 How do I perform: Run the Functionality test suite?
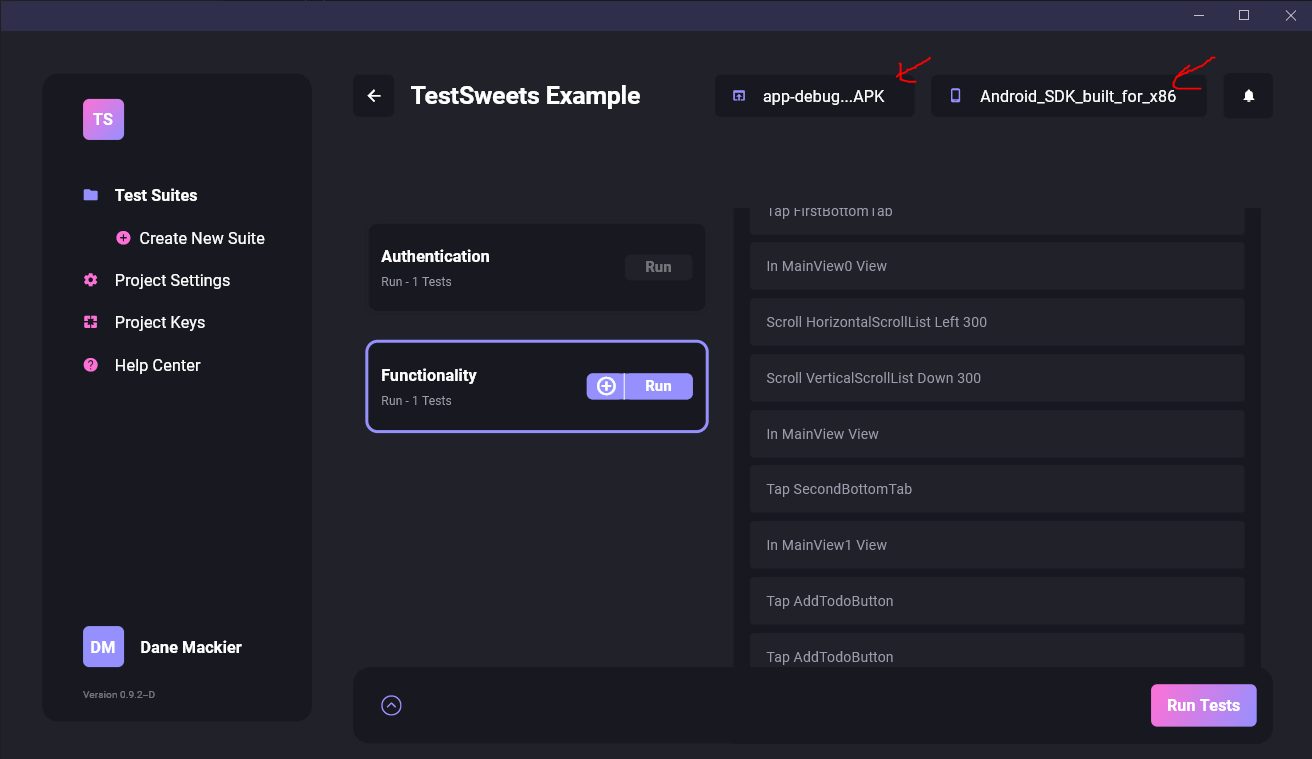[658, 386]
